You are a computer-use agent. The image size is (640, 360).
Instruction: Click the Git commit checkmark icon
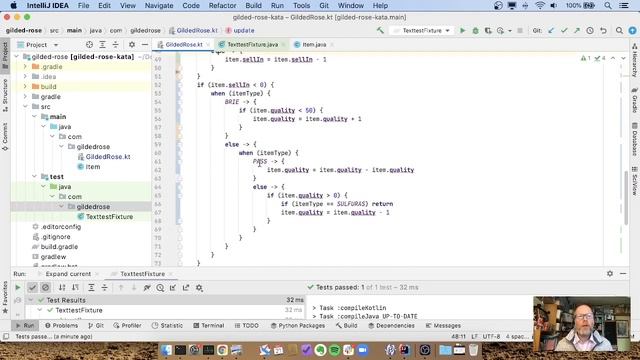pos(564,31)
